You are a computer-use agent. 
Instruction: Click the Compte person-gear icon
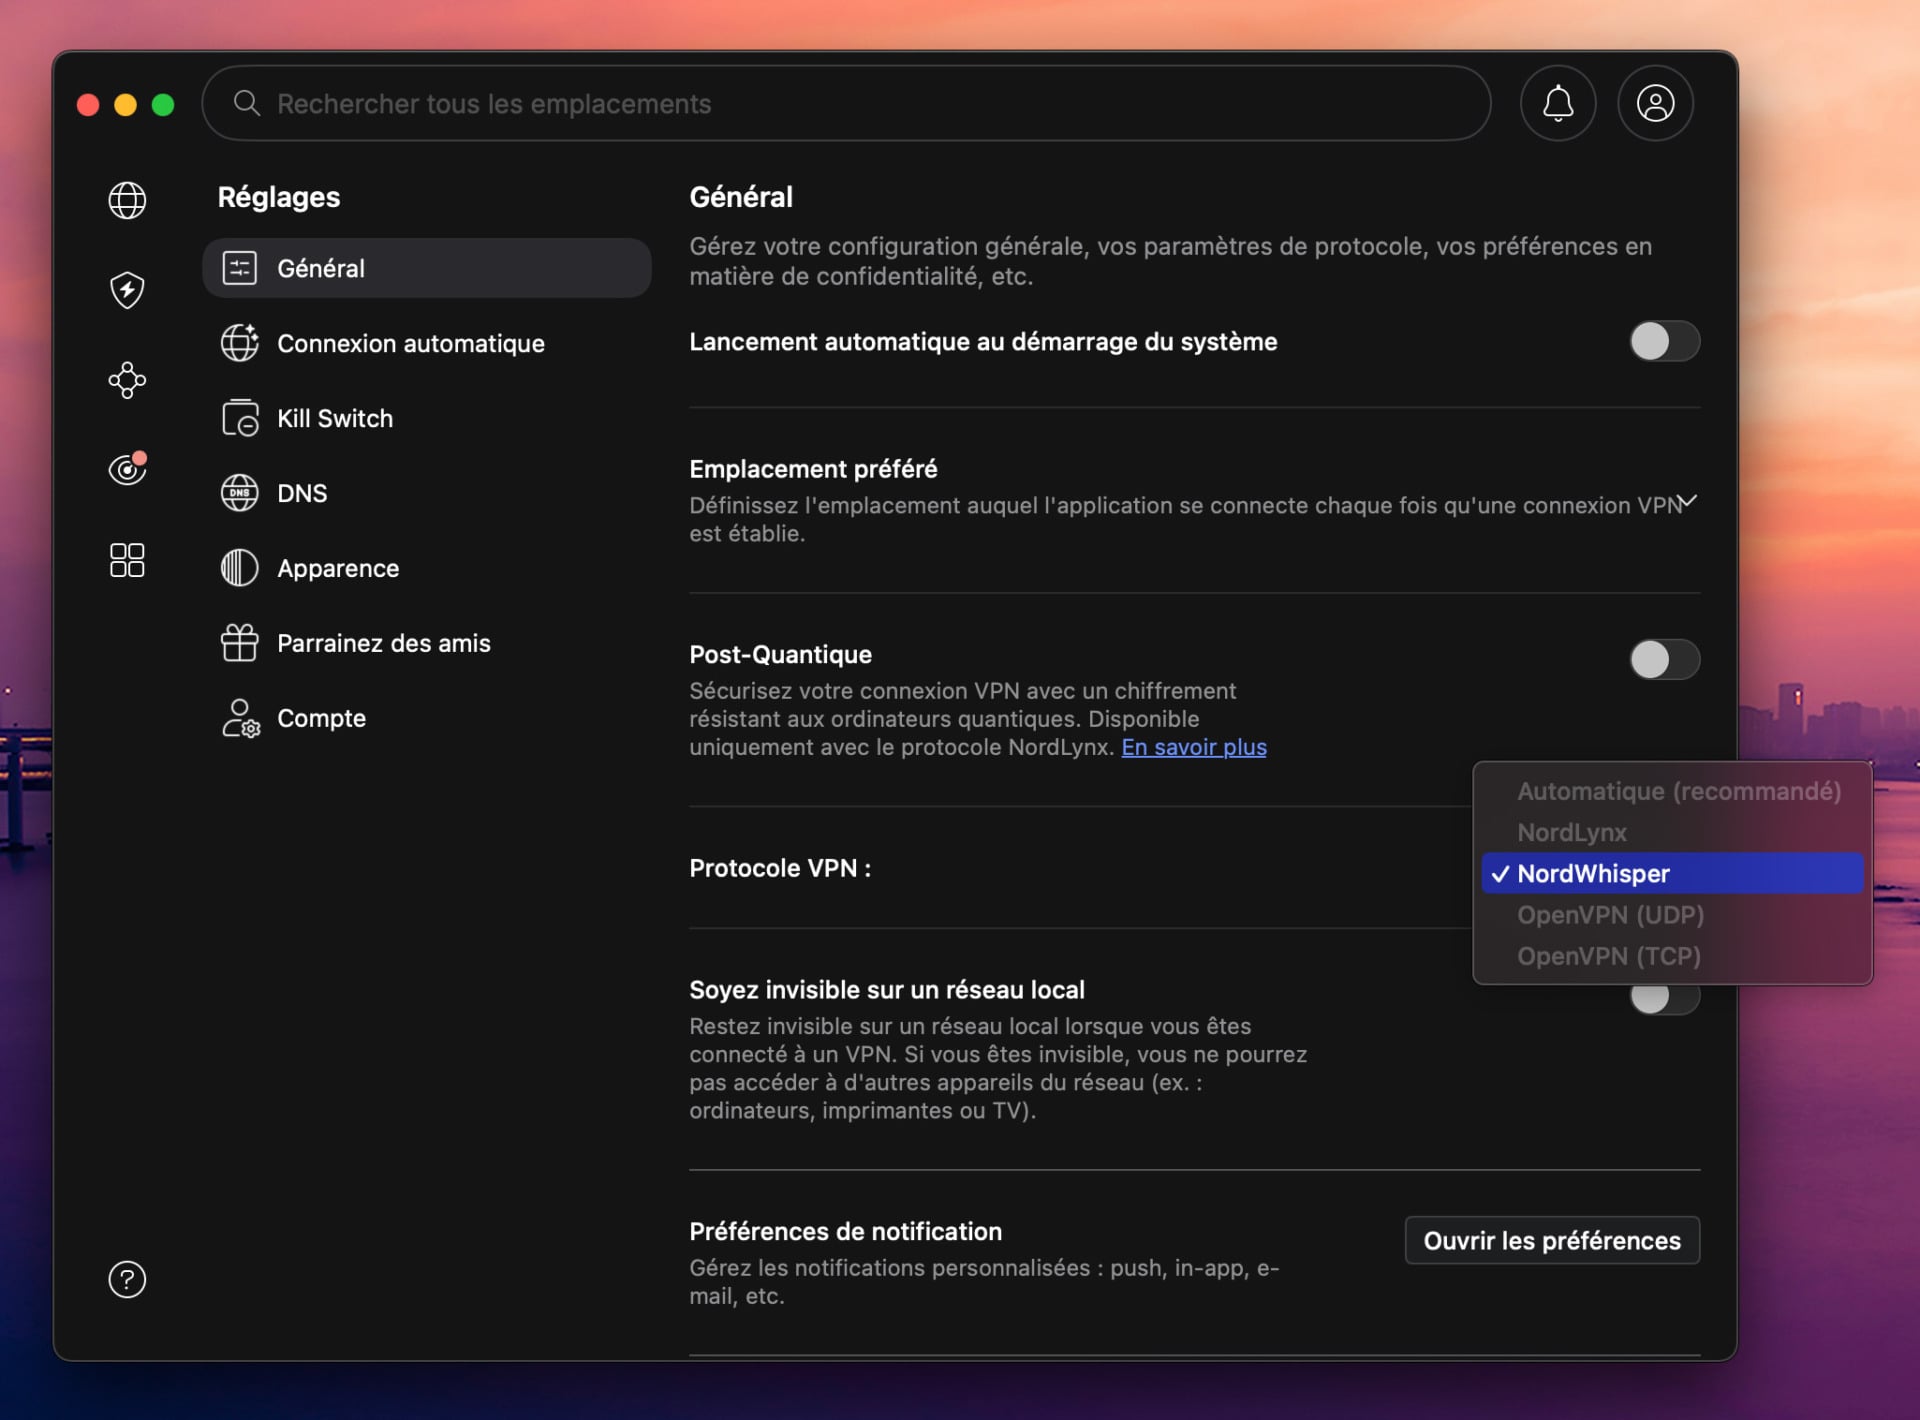point(240,718)
